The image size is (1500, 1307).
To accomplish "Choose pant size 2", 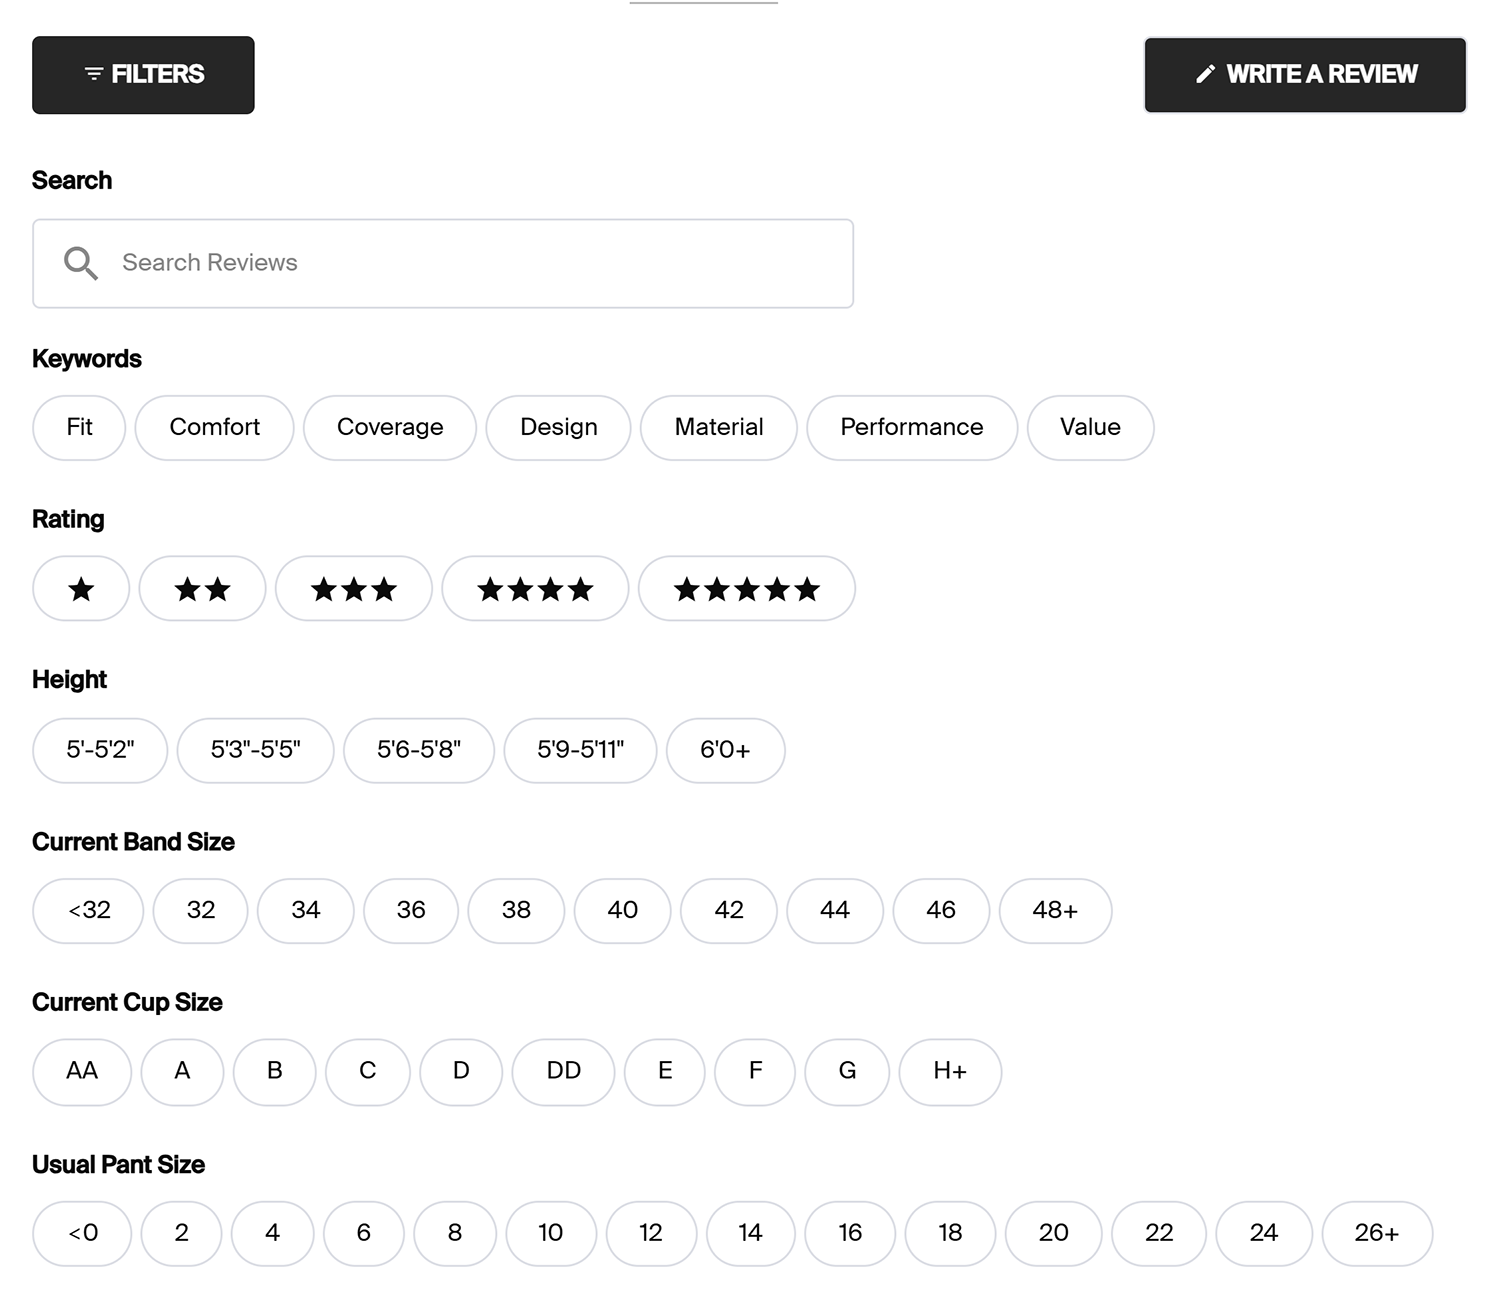I will pos(182,1234).
